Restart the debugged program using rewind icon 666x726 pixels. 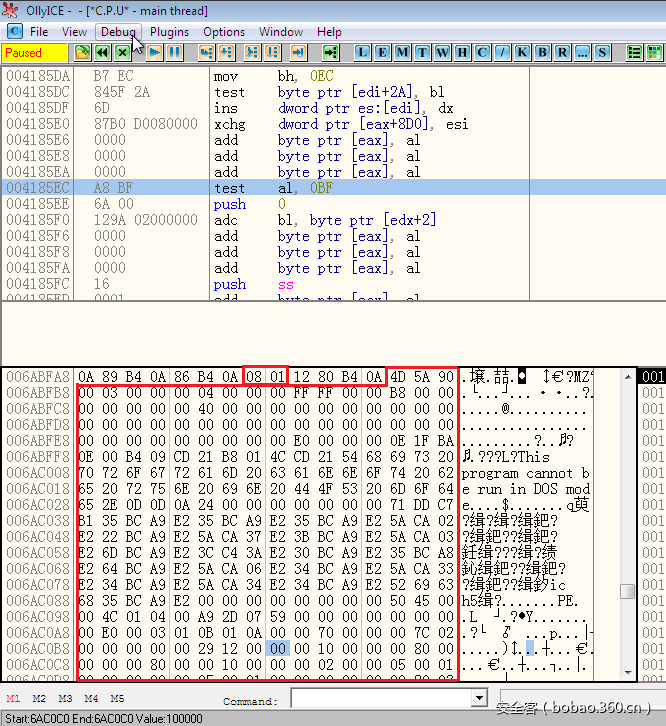click(101, 52)
